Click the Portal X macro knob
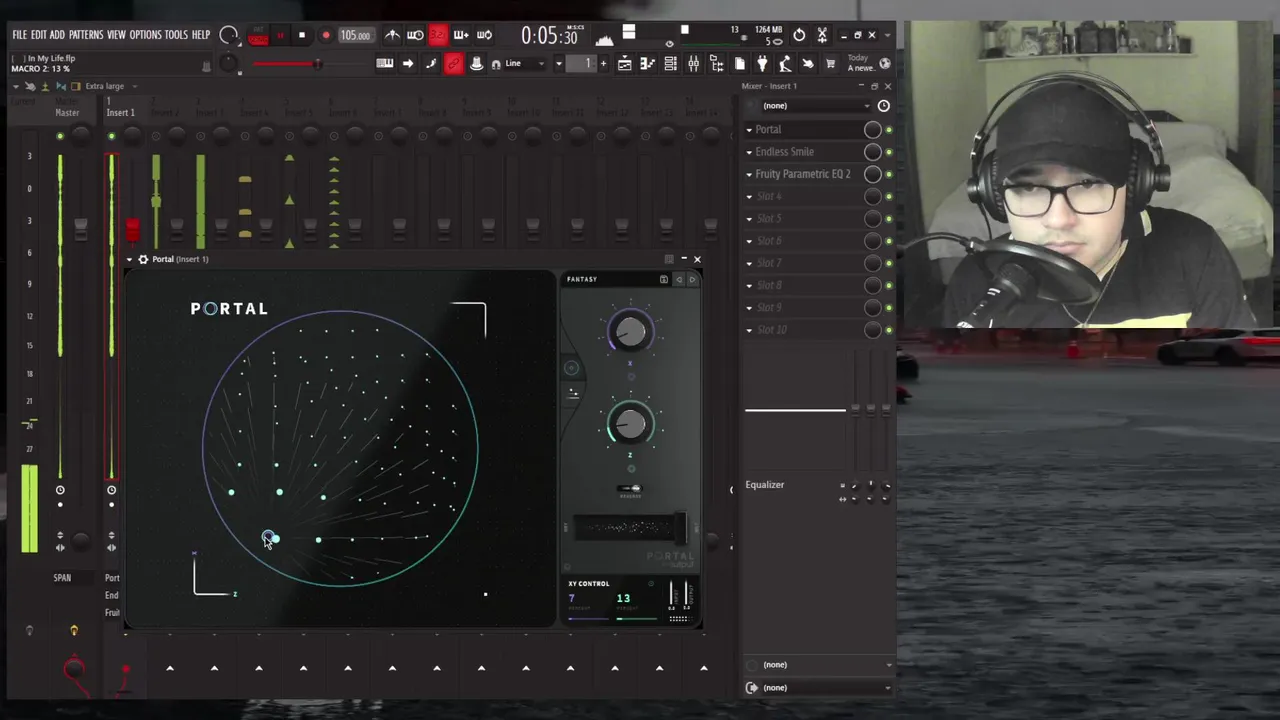Screen dimensions: 1280x720 (630, 332)
